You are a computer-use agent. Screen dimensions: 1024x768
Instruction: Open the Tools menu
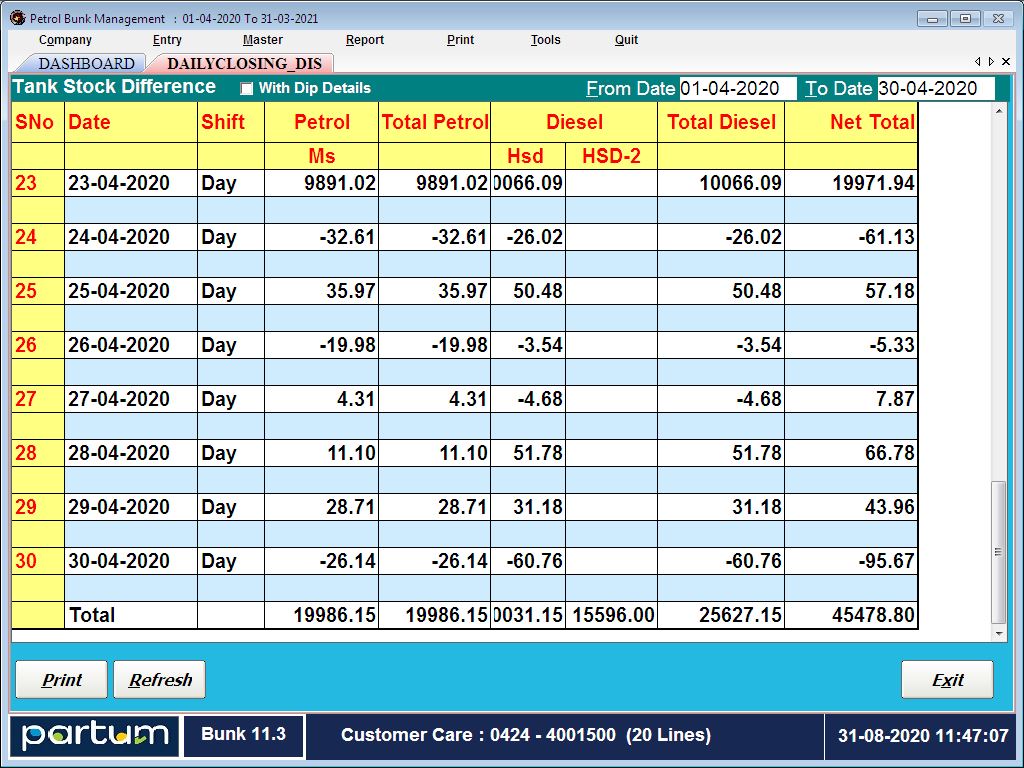[545, 40]
